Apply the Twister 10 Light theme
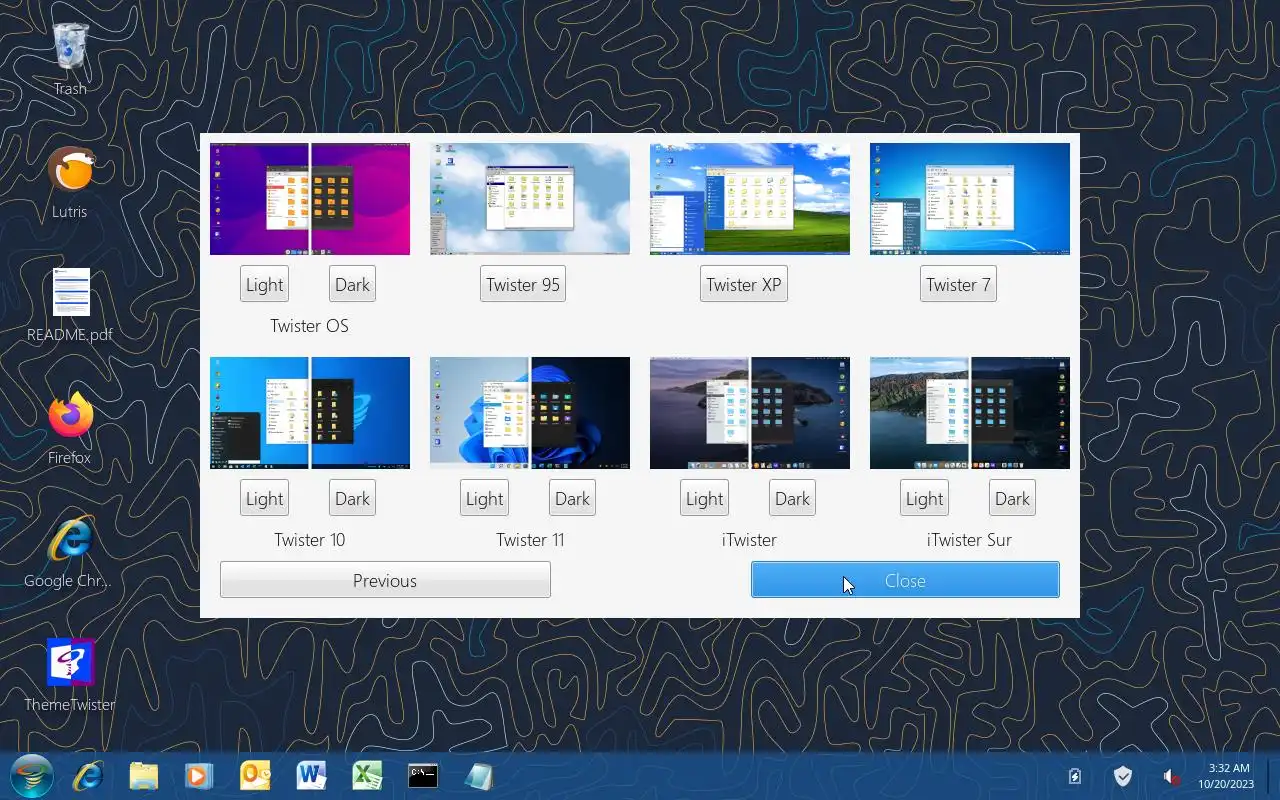This screenshot has height=800, width=1280. 265,498
